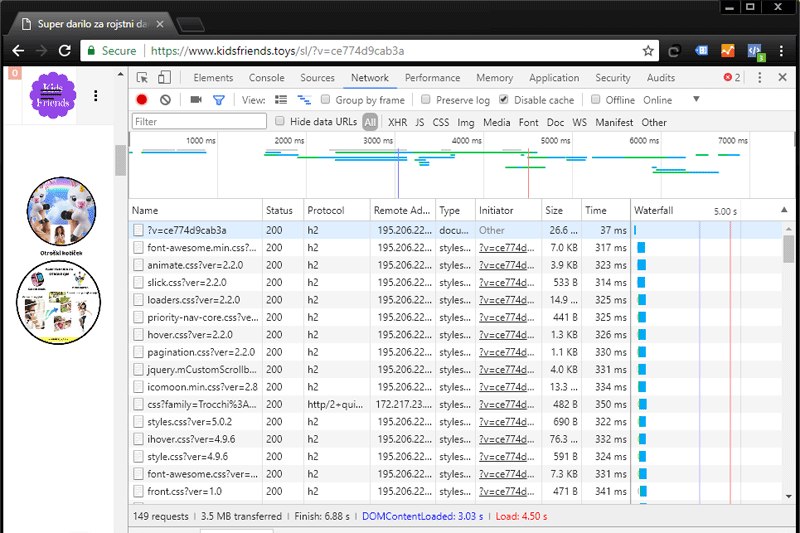Activate the inspect element picker
This screenshot has height=533, width=800.
143,78
